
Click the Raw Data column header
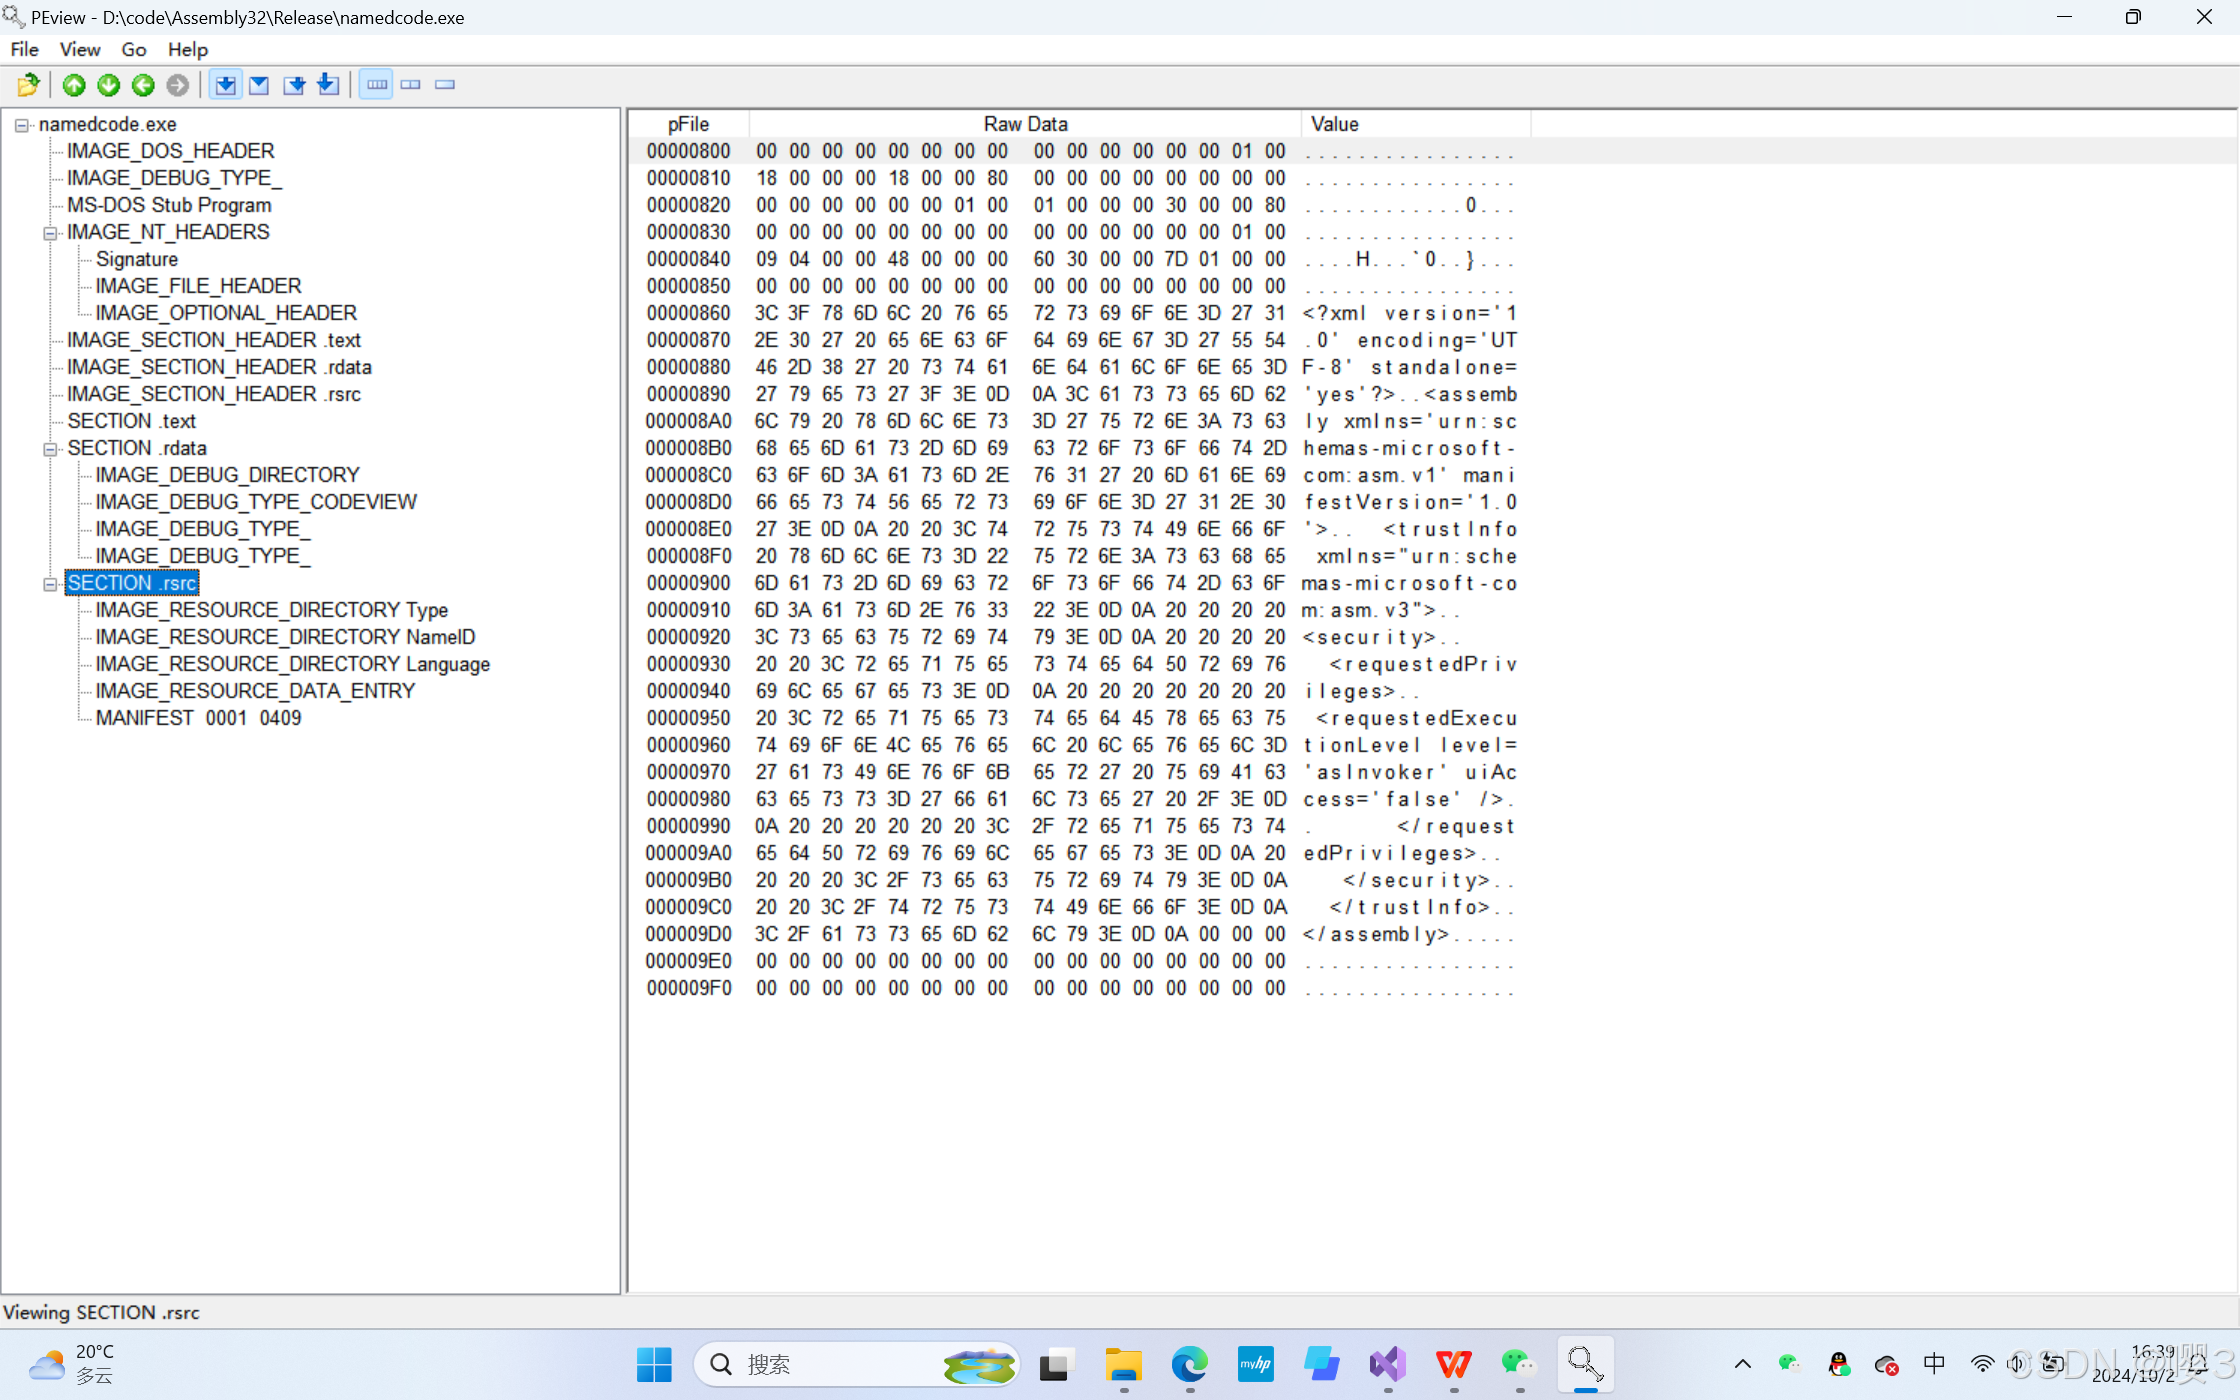1024,124
